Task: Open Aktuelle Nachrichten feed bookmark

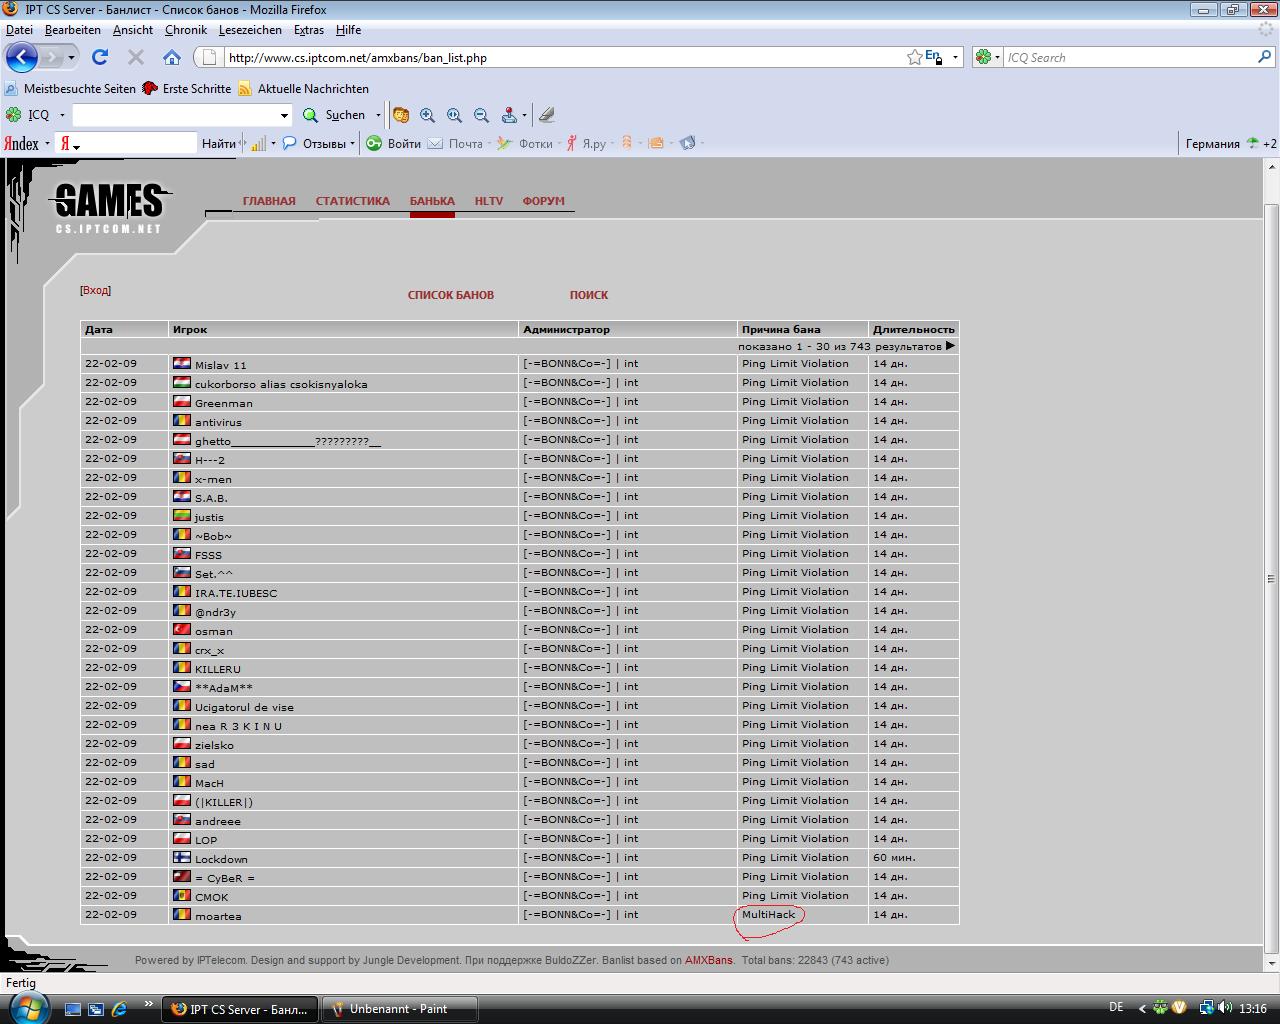Action: (x=303, y=89)
